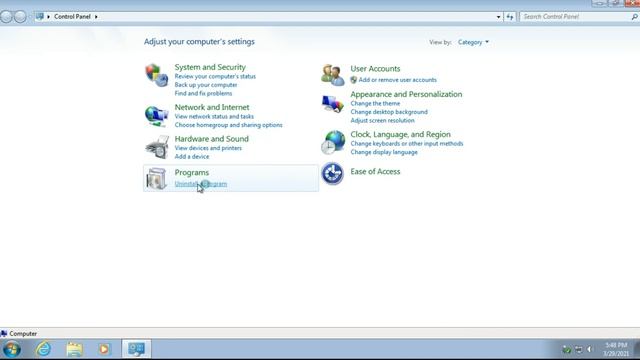
Task: Click Adjust screen resolution link
Action: [382, 120]
